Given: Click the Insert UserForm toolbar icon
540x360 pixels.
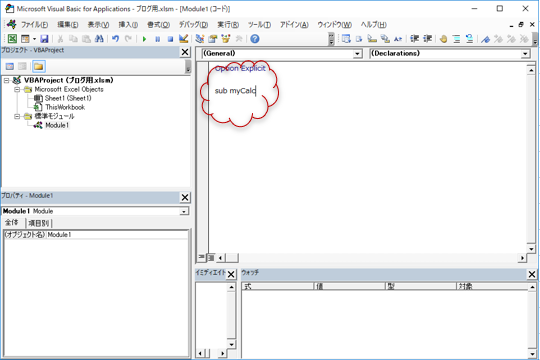Looking at the screenshot, I should (x=25, y=39).
